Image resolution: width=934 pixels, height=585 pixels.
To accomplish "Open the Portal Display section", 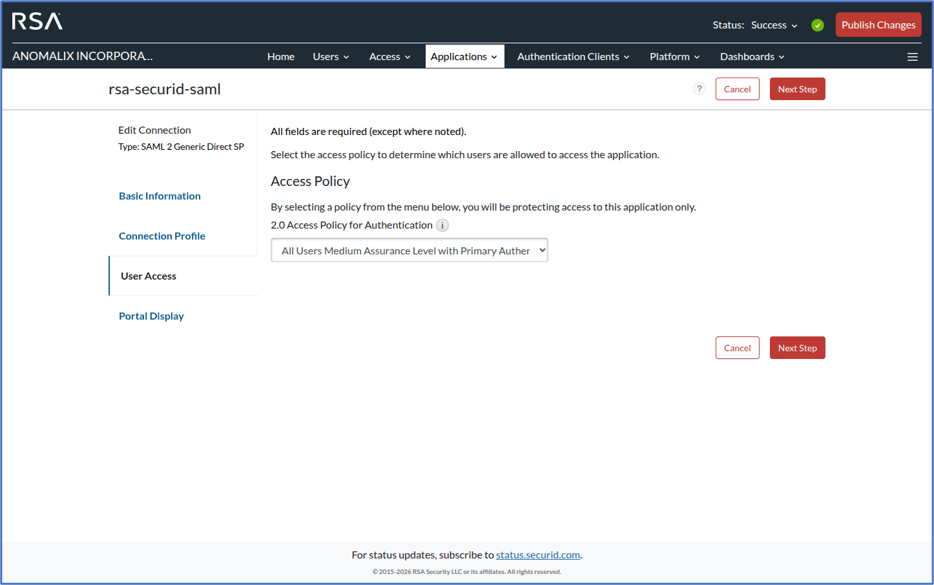I will pyautogui.click(x=151, y=316).
